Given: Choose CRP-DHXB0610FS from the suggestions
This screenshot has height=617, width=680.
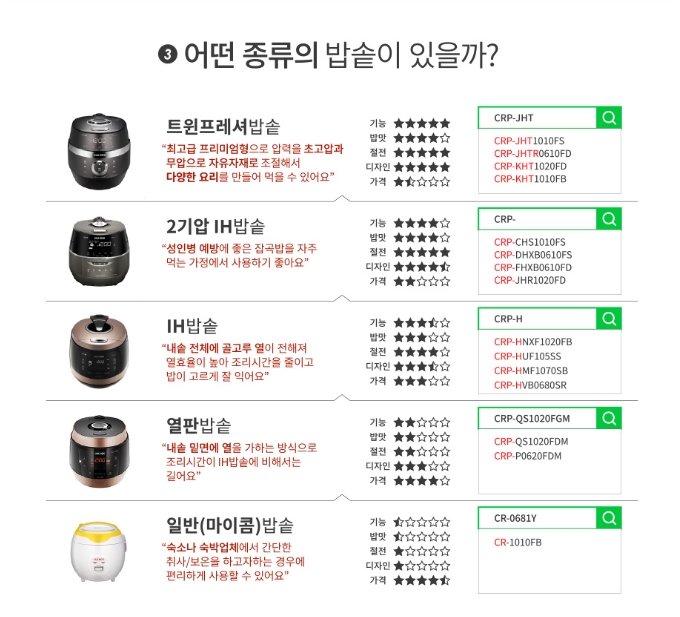Looking at the screenshot, I should click(x=533, y=255).
